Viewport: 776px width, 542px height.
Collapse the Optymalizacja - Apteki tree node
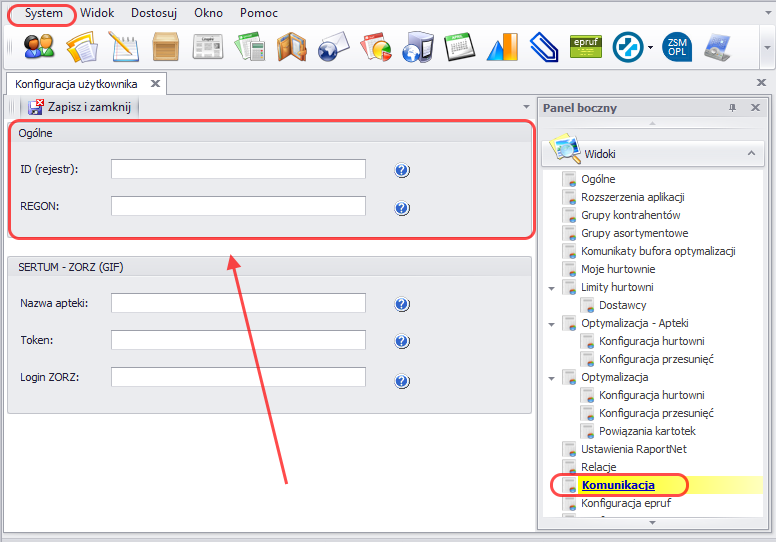click(x=550, y=324)
